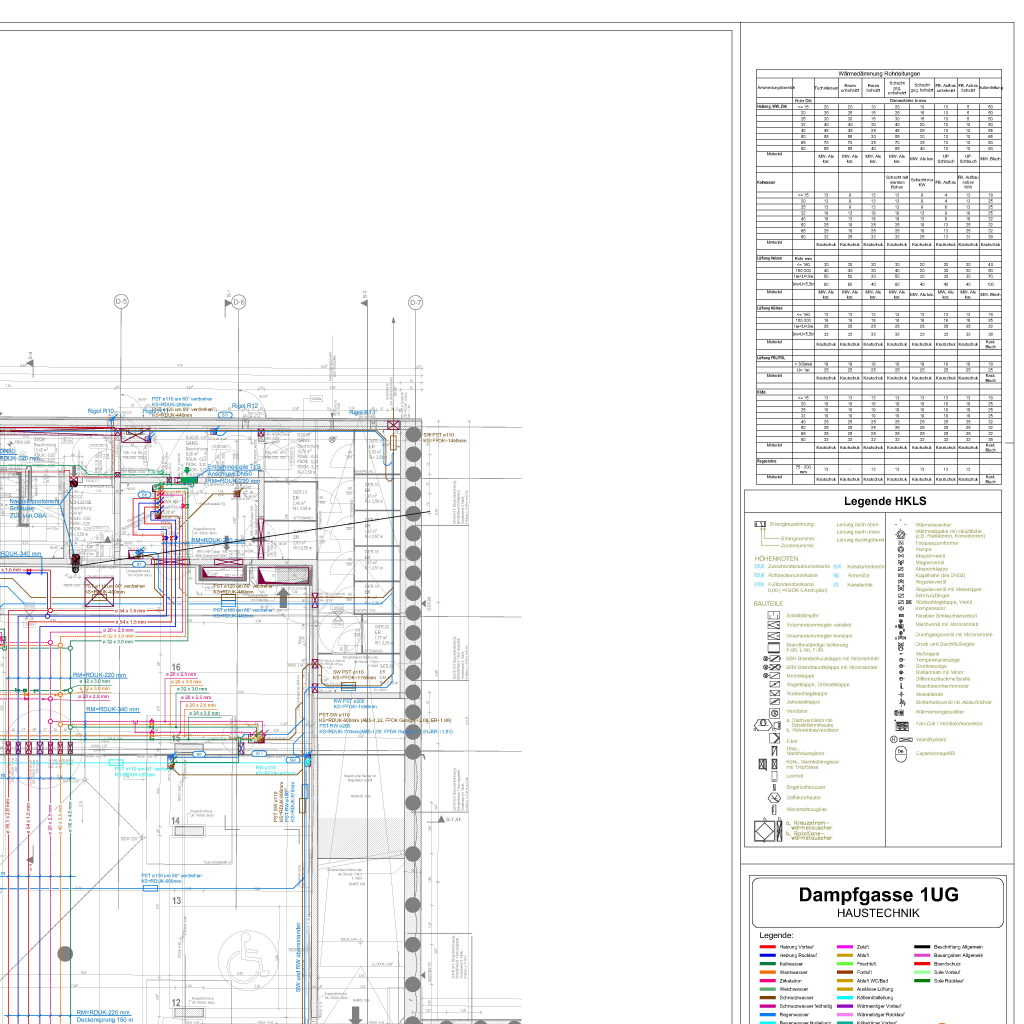Click the room number '14' on the plan
1024x1024 pixels.
click(176, 821)
